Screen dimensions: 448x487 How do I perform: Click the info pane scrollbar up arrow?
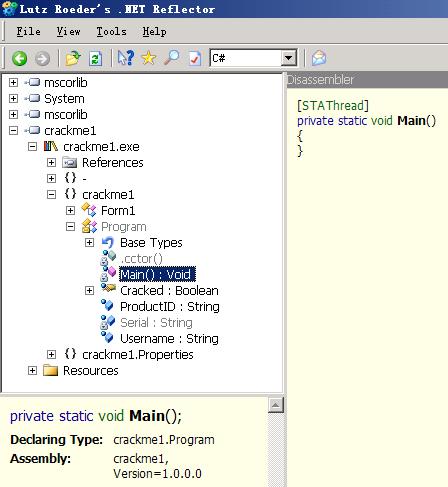(276, 405)
